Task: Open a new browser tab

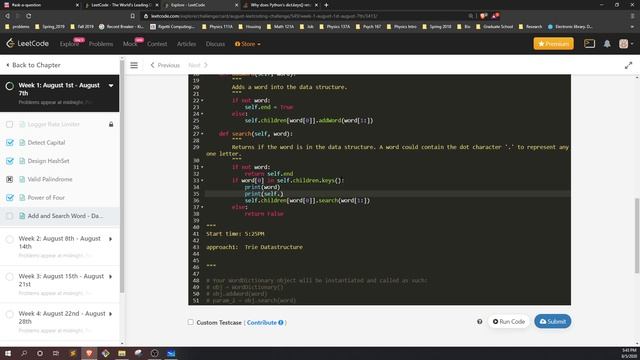Action: [326, 5]
